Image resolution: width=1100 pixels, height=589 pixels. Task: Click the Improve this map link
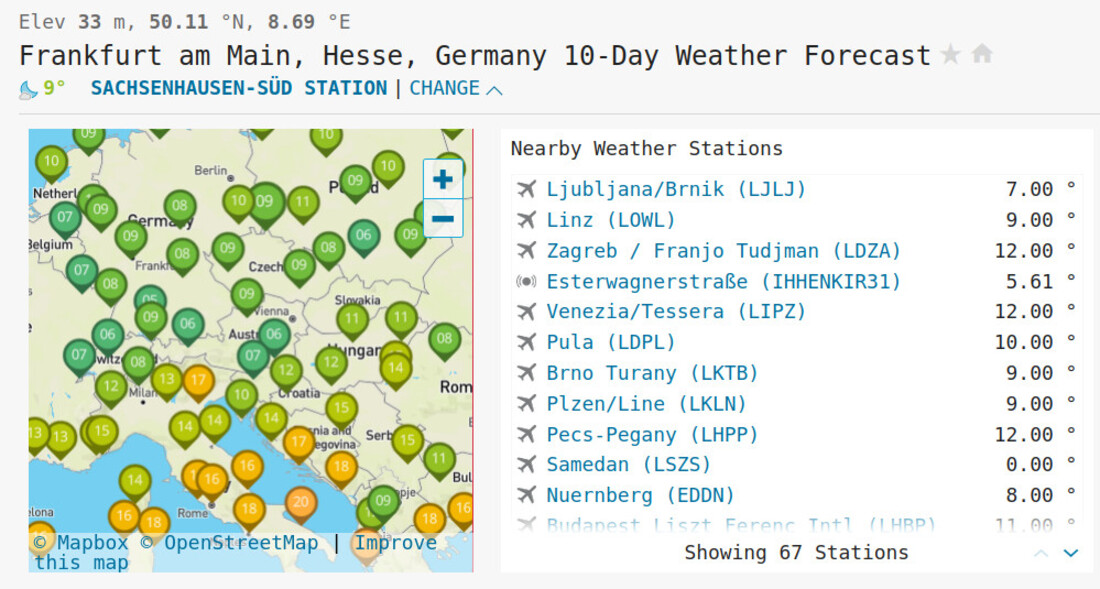tap(235, 553)
